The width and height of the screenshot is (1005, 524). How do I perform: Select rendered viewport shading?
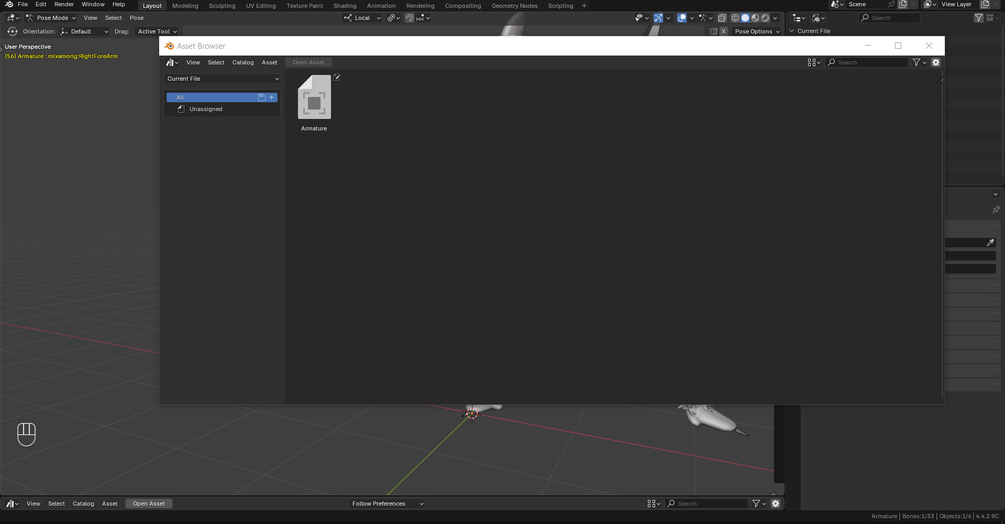765,18
